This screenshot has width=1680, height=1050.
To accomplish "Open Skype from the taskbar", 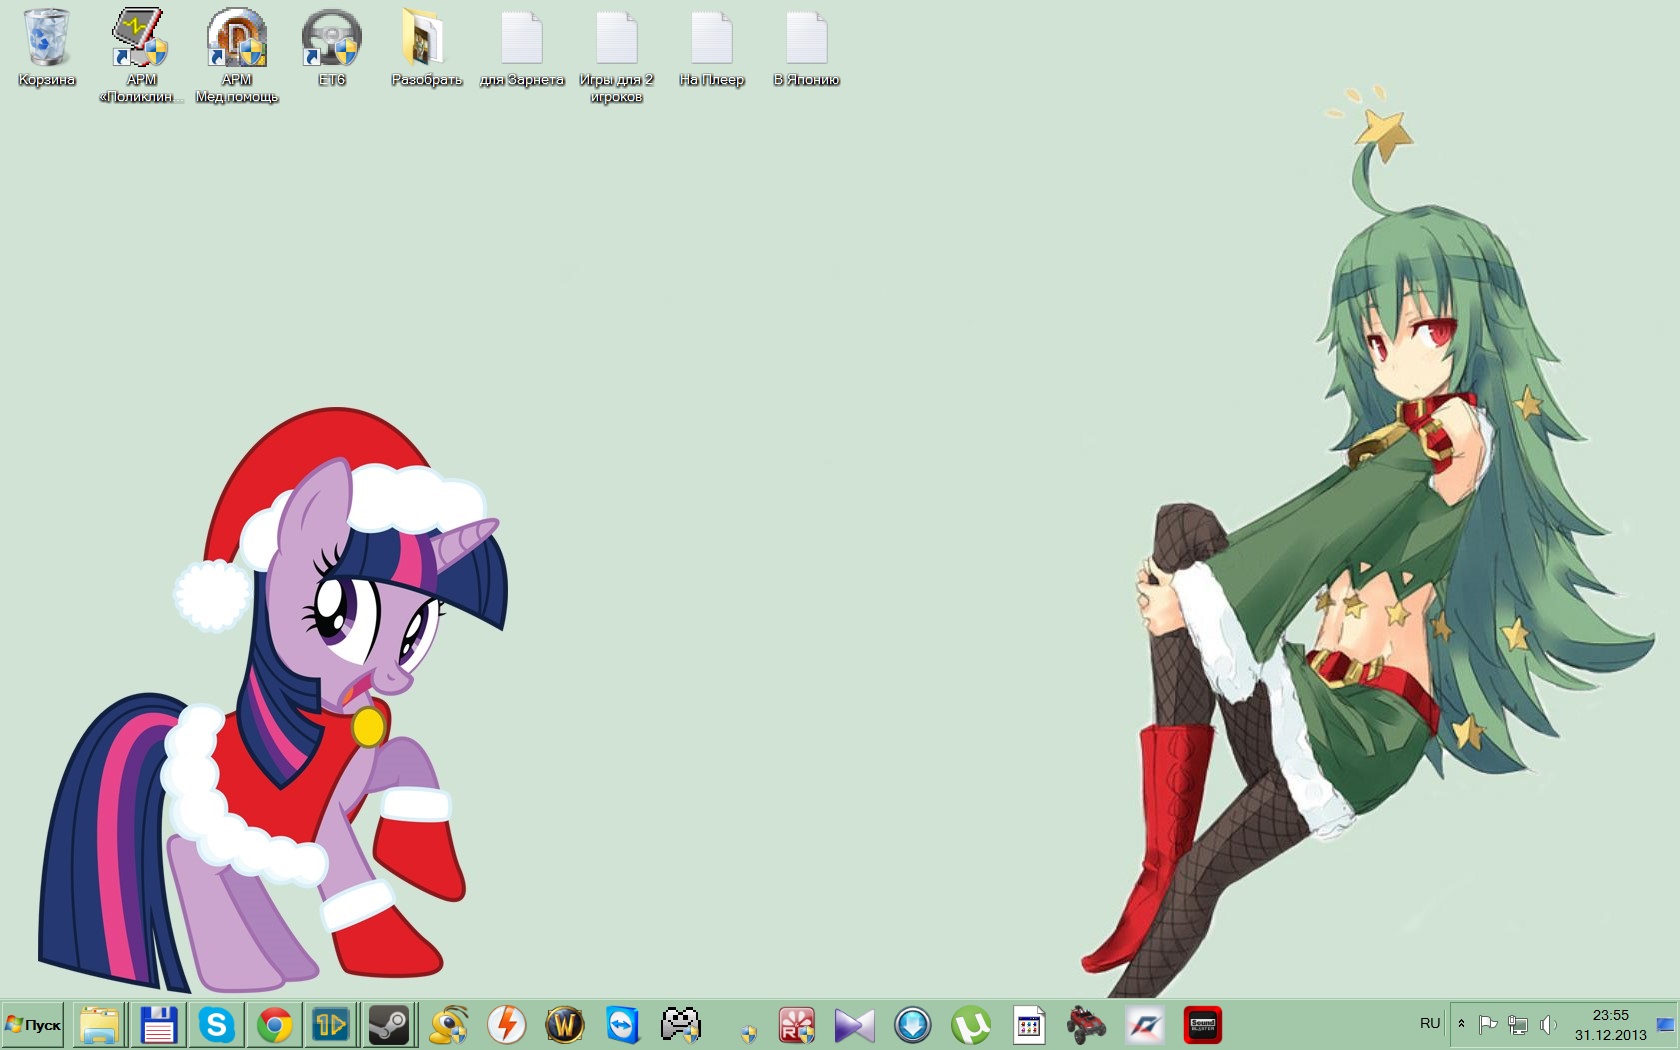I will [216, 1025].
